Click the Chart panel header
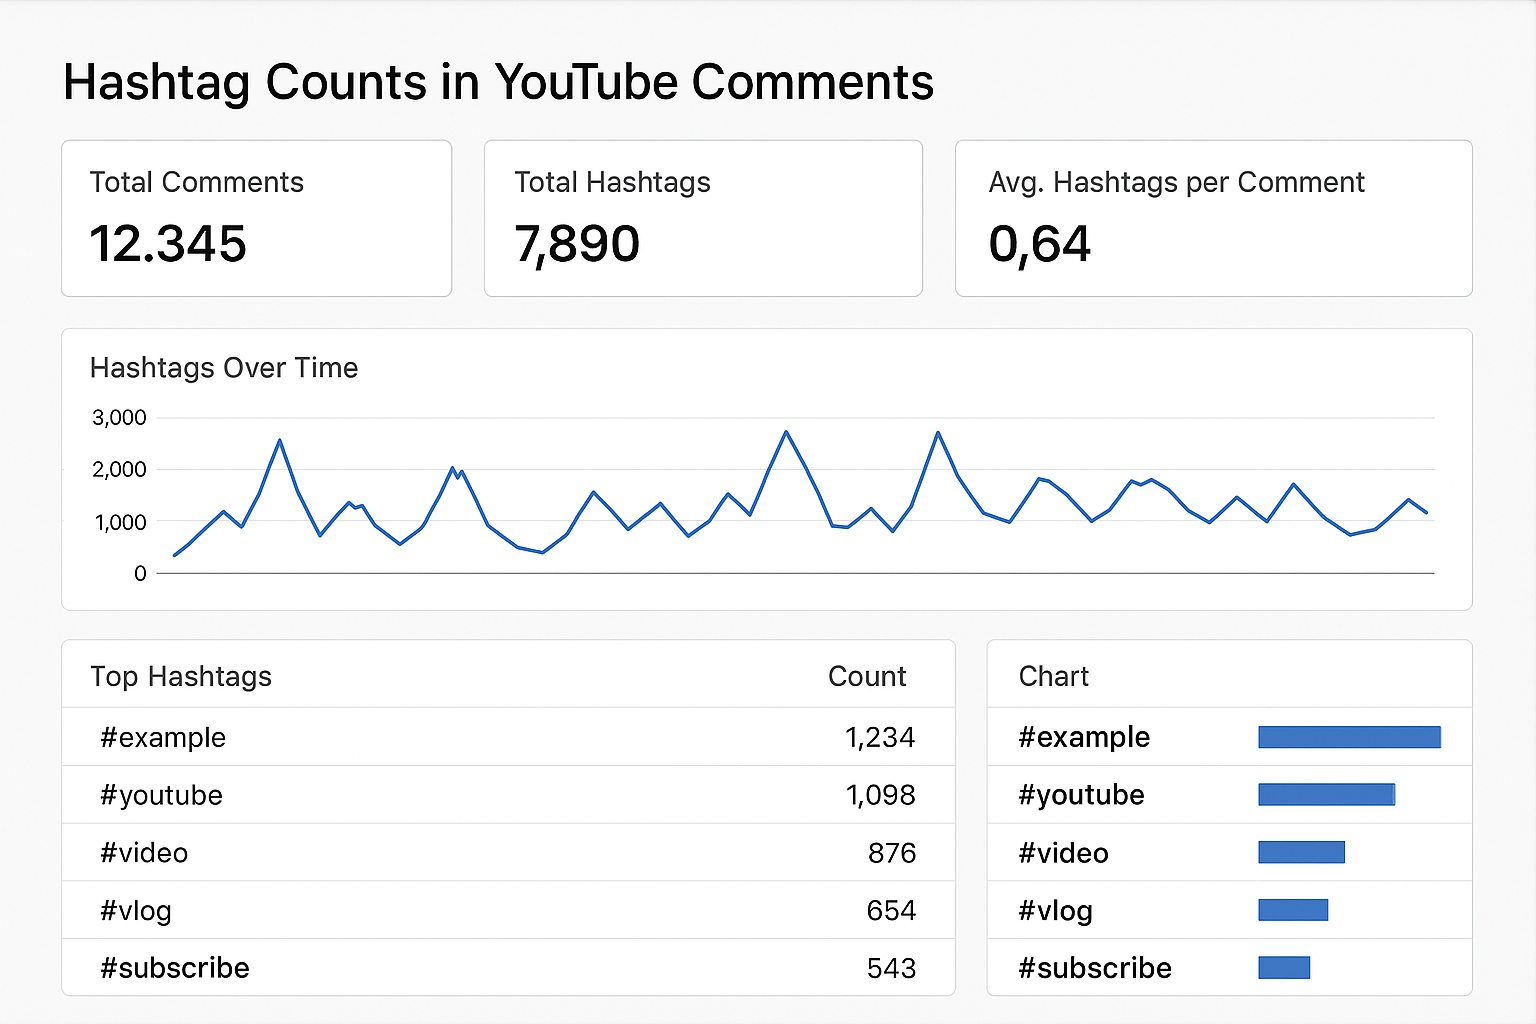 coord(1053,677)
